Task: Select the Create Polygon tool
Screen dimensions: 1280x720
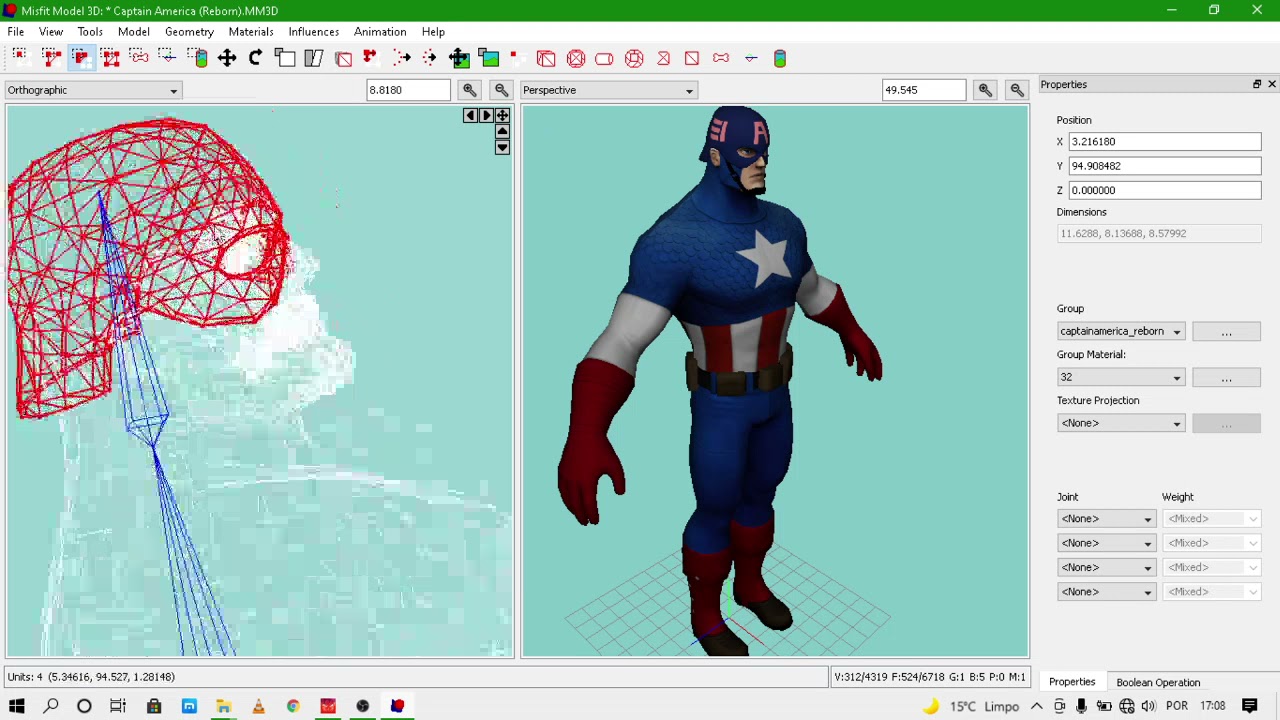Action: [663, 58]
